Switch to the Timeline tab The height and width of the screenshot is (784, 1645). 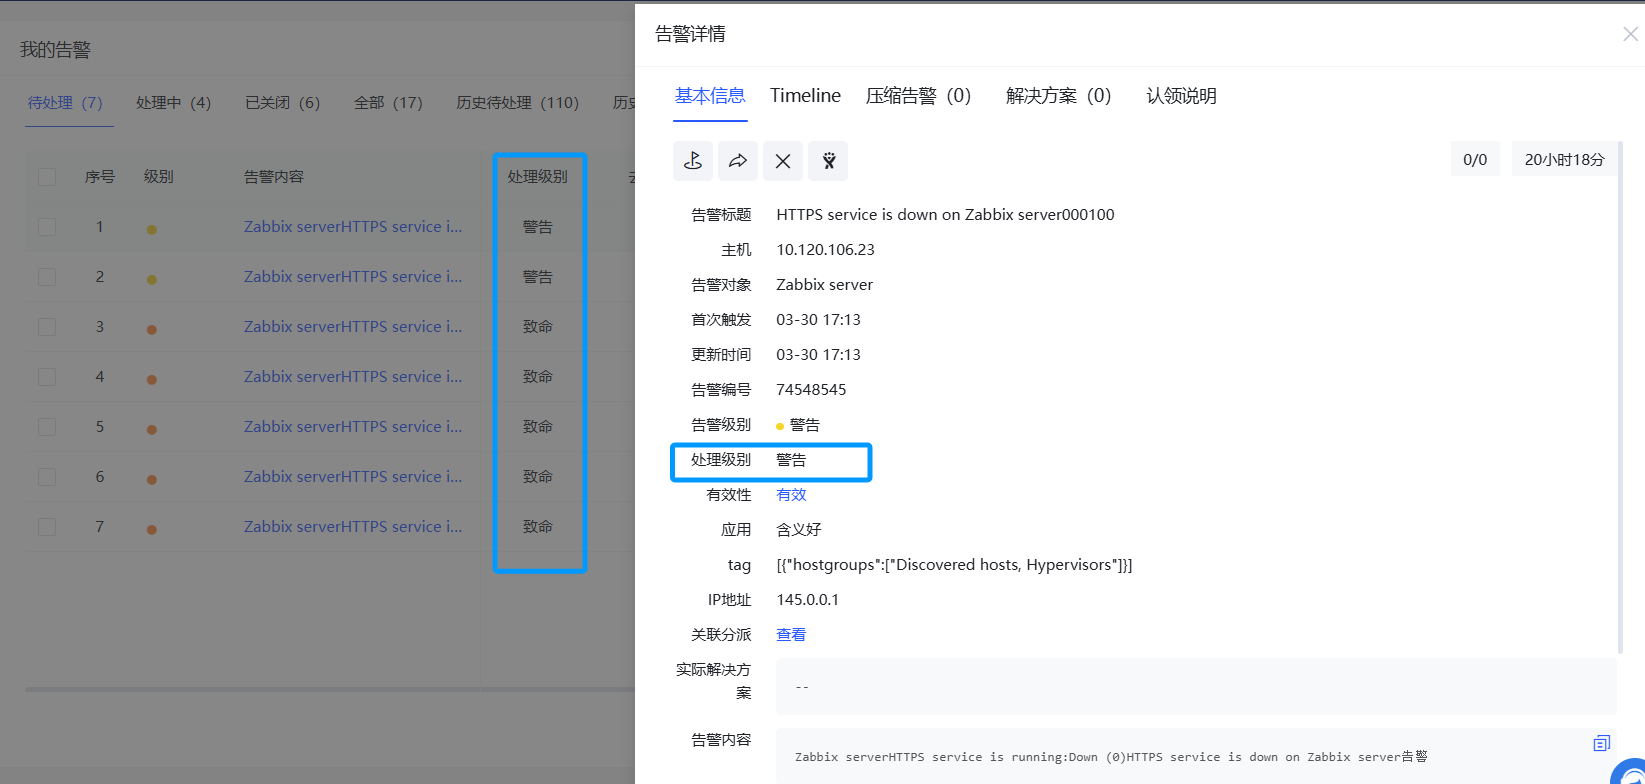[805, 96]
